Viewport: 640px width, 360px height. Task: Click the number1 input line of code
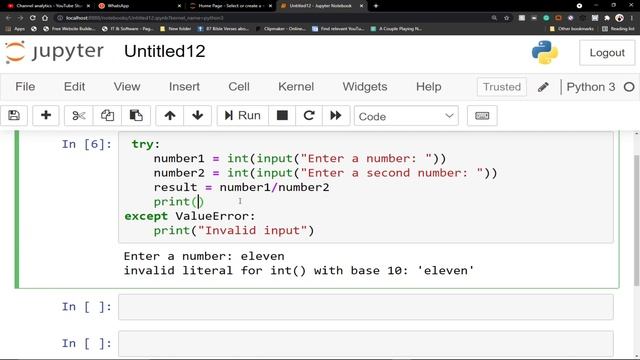[x=300, y=158]
